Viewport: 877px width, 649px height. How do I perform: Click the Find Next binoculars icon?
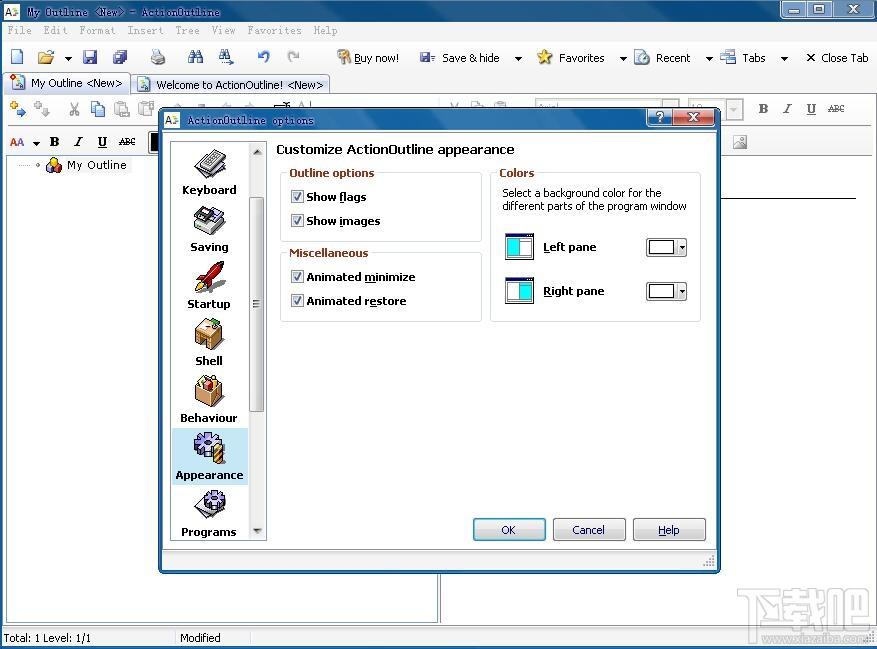[225, 57]
